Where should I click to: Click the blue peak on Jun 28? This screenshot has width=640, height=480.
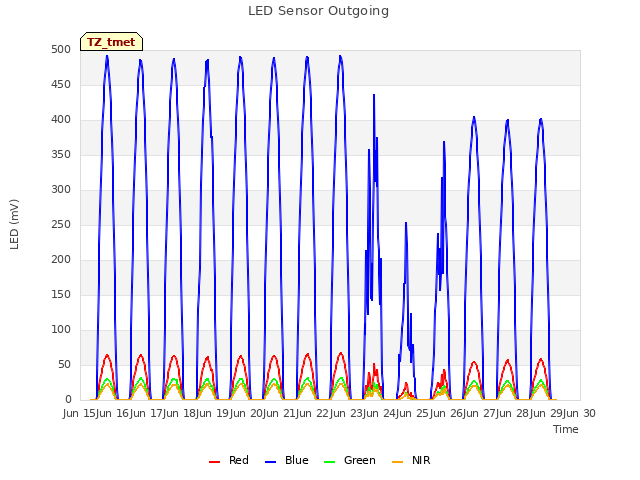pyautogui.click(x=541, y=119)
